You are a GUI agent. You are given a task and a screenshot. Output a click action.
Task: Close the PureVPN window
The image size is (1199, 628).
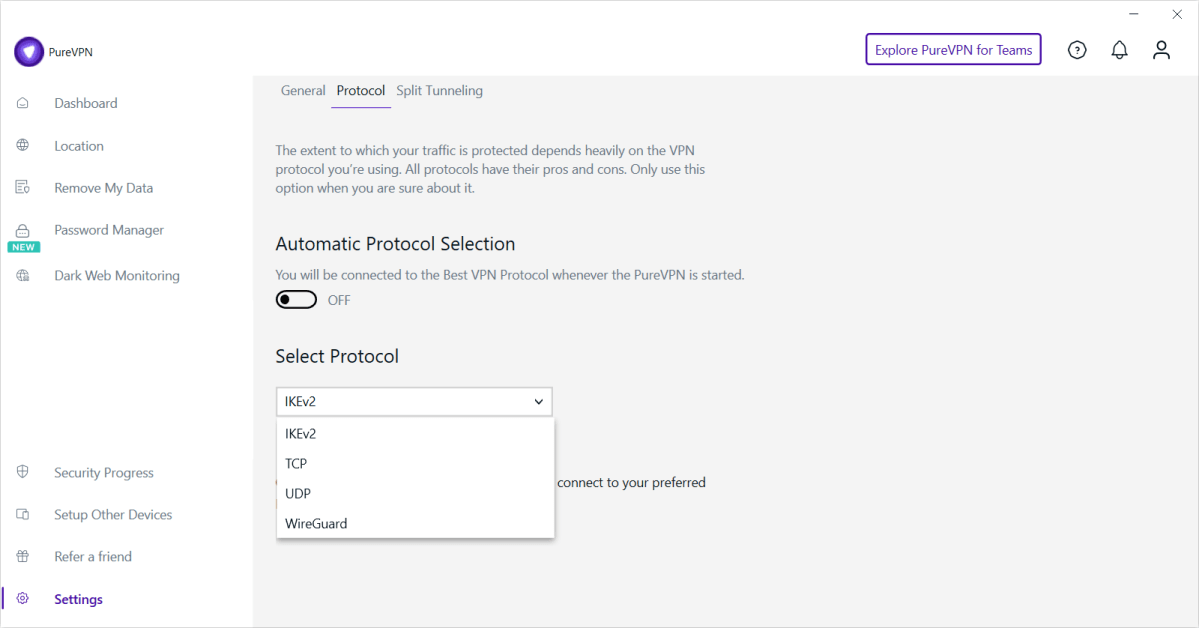pyautogui.click(x=1177, y=14)
